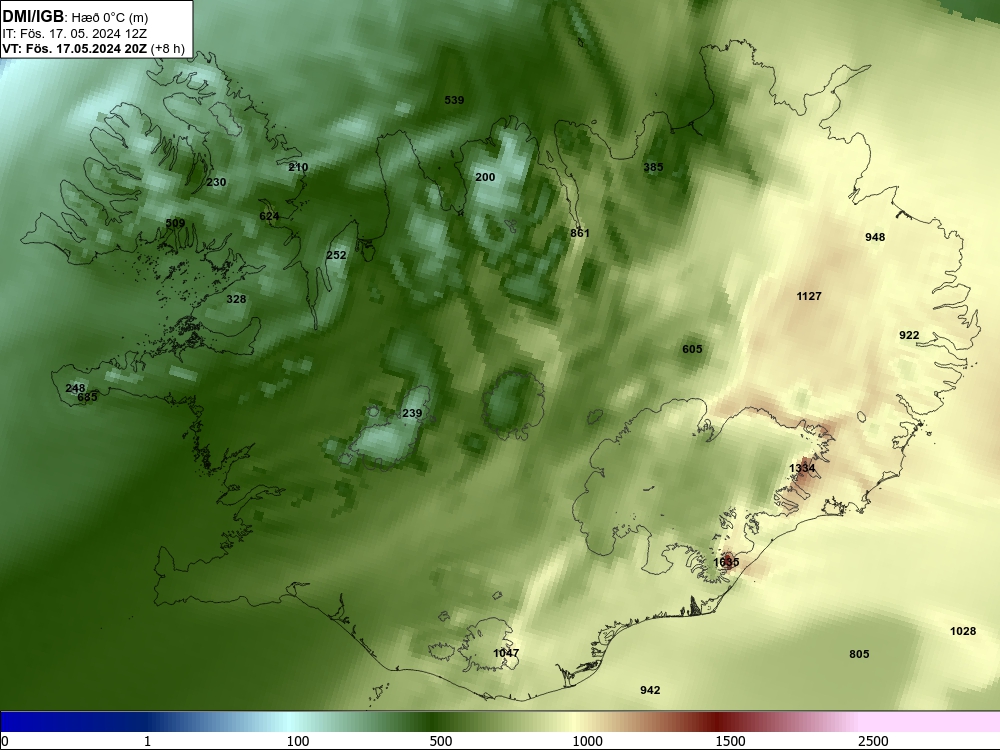The height and width of the screenshot is (750, 1000).
Task: Click the map value 685
Action: 87,397
